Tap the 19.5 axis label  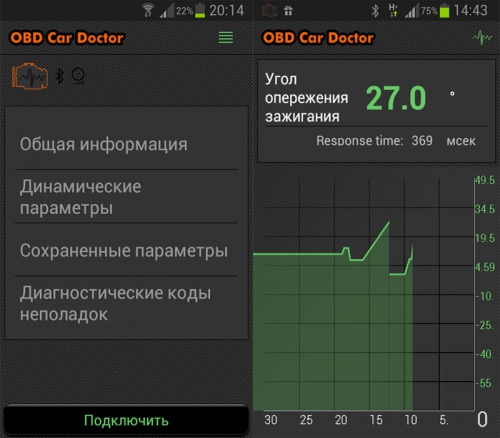click(485, 238)
